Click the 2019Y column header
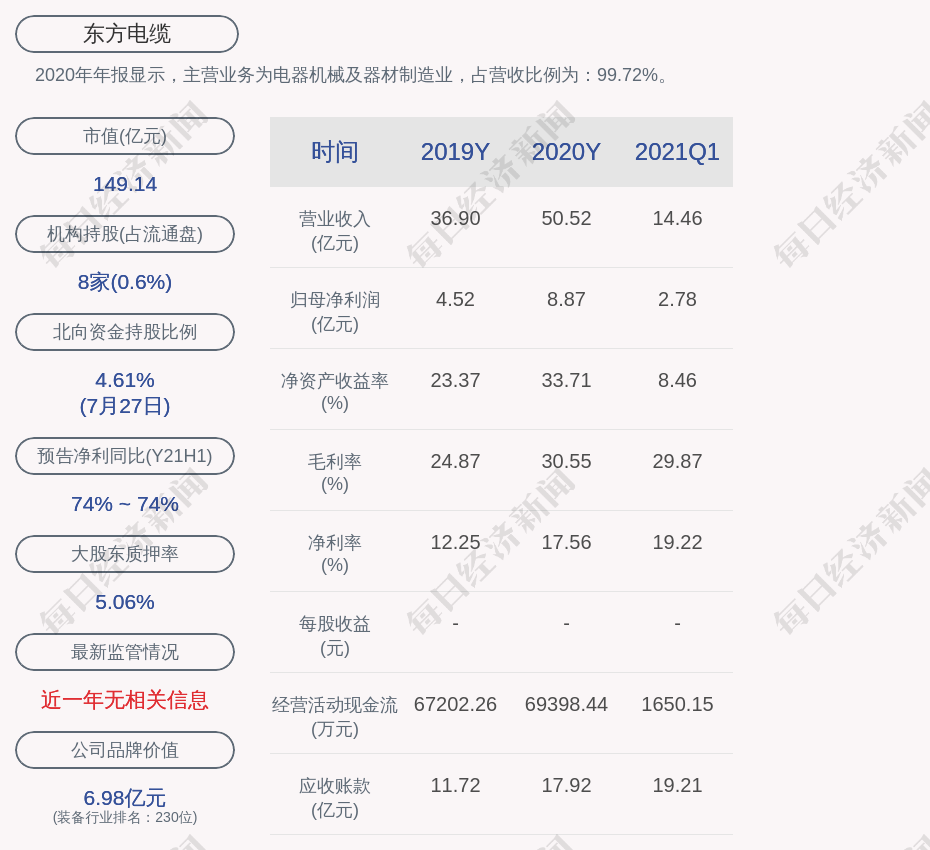This screenshot has width=930, height=850. 456,152
